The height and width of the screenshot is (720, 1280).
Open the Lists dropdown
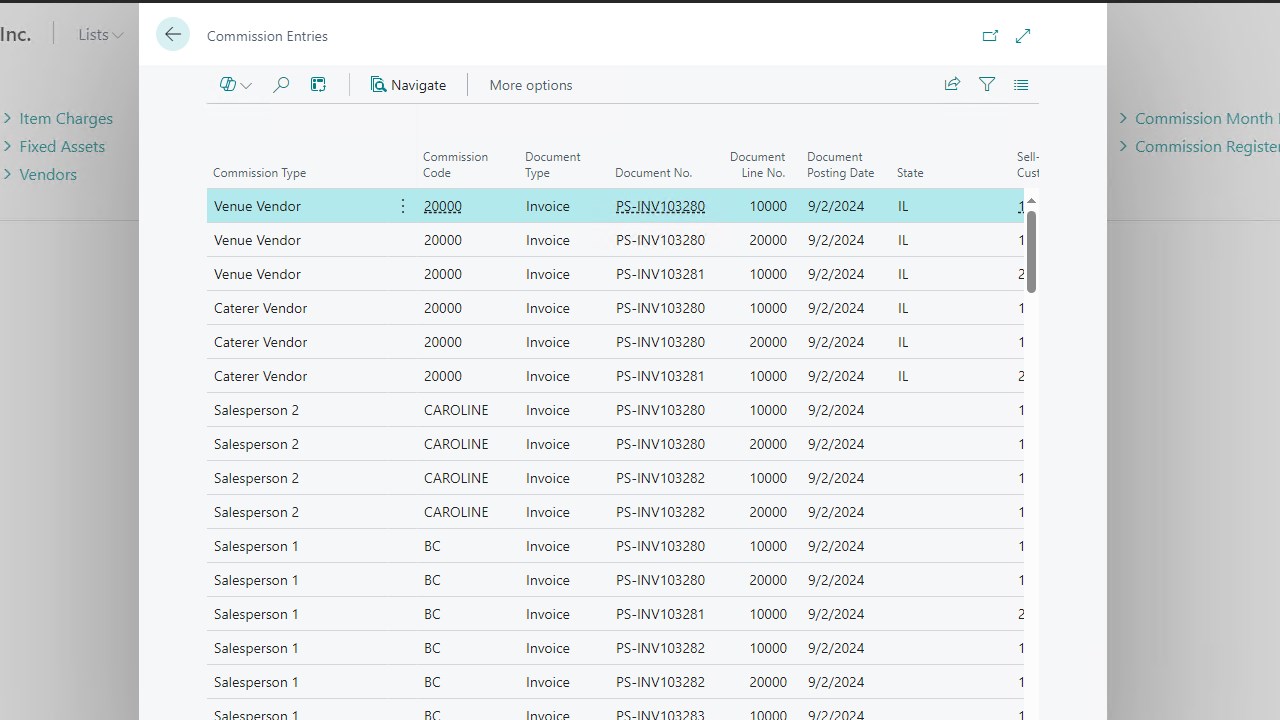[x=100, y=35]
